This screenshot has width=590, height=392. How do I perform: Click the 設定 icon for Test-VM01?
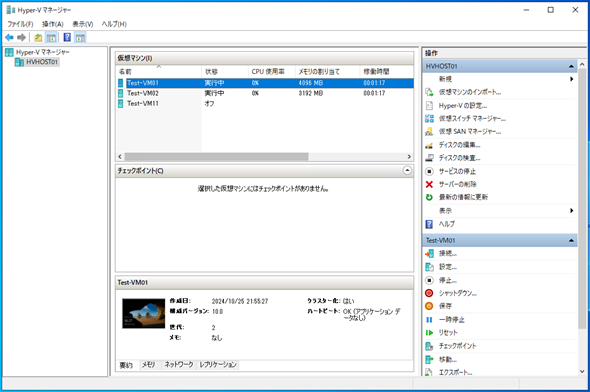click(x=429, y=267)
